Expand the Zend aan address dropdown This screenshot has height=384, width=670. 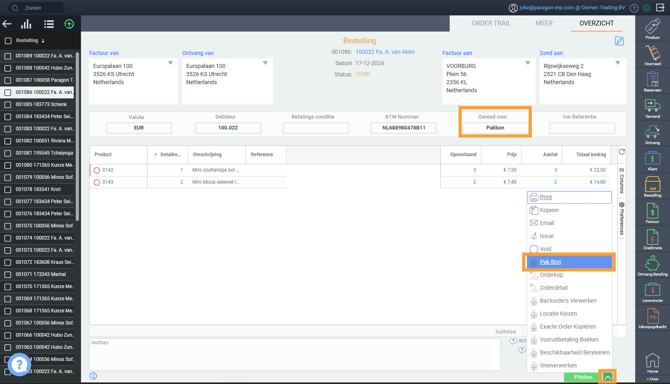(x=617, y=63)
